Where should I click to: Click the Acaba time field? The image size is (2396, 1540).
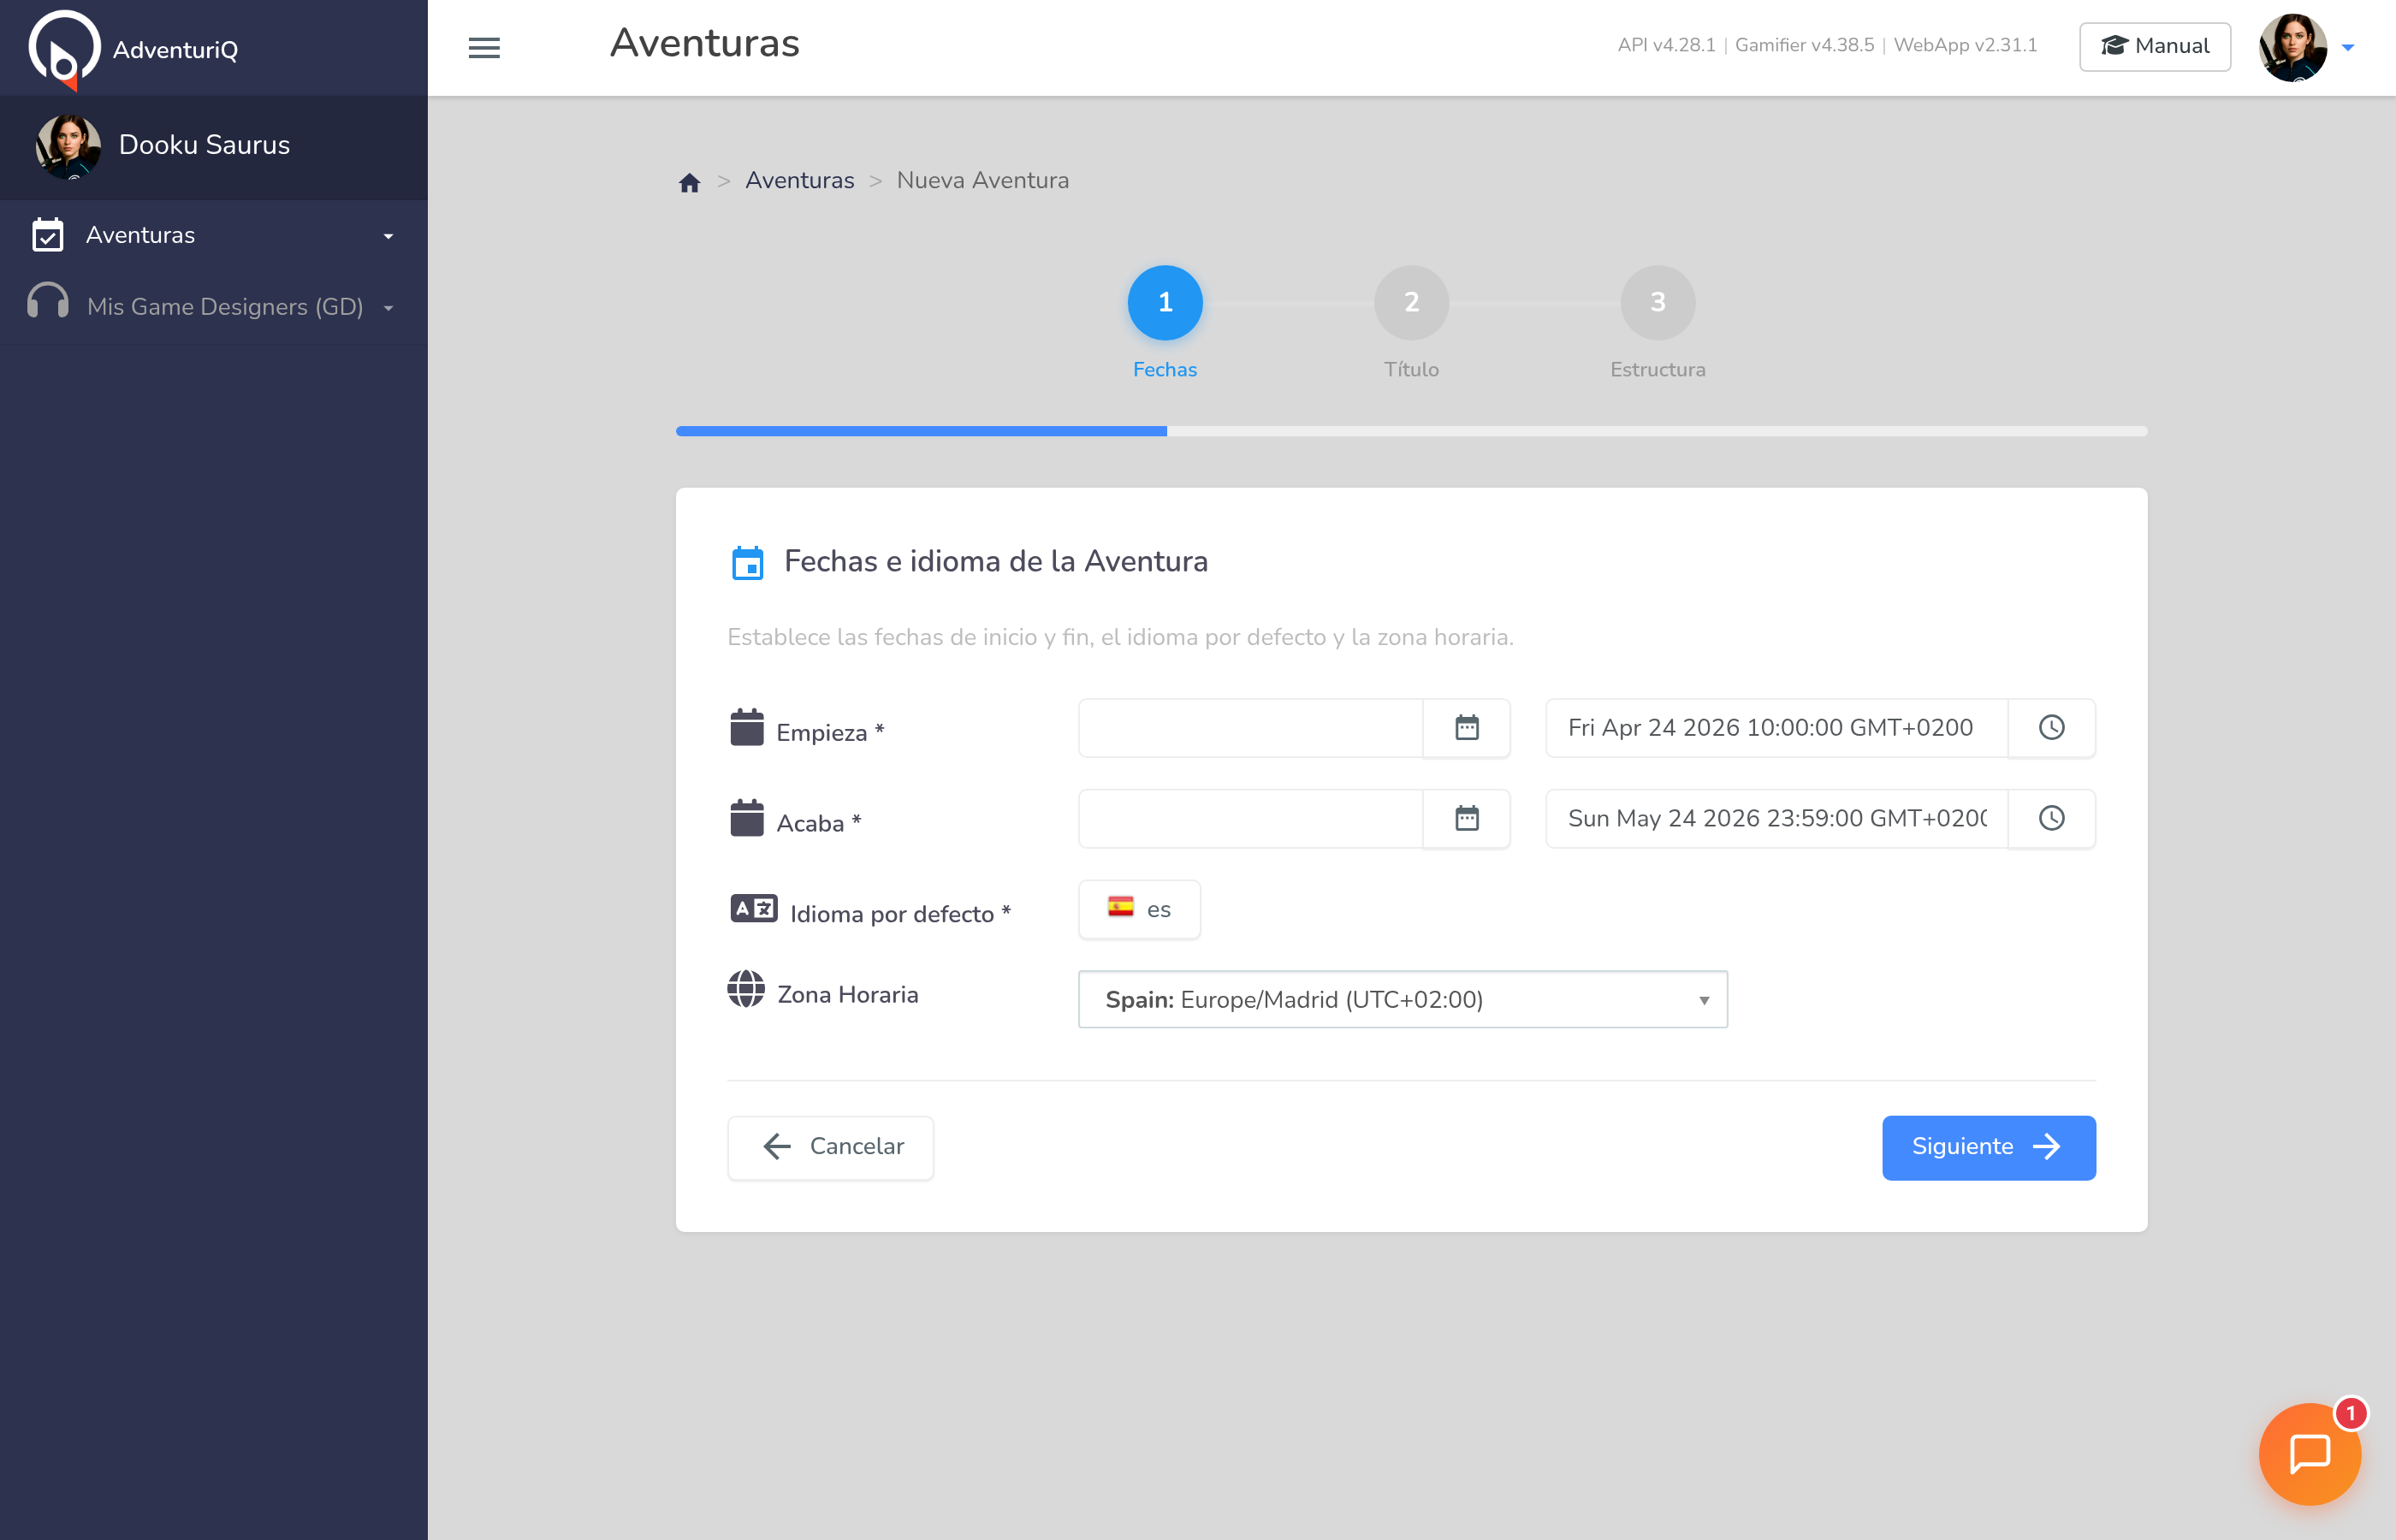click(x=1776, y=819)
